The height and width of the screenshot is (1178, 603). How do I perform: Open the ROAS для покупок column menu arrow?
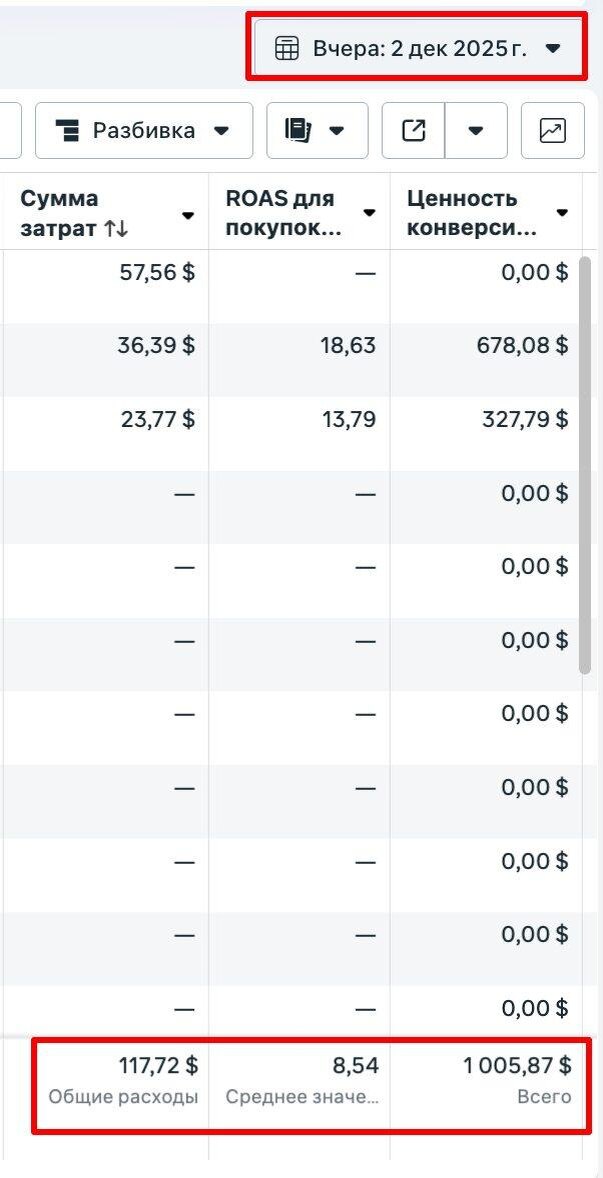[369, 213]
